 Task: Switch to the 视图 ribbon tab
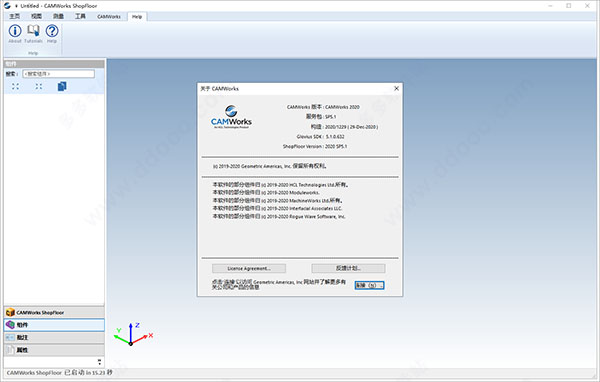tap(36, 16)
